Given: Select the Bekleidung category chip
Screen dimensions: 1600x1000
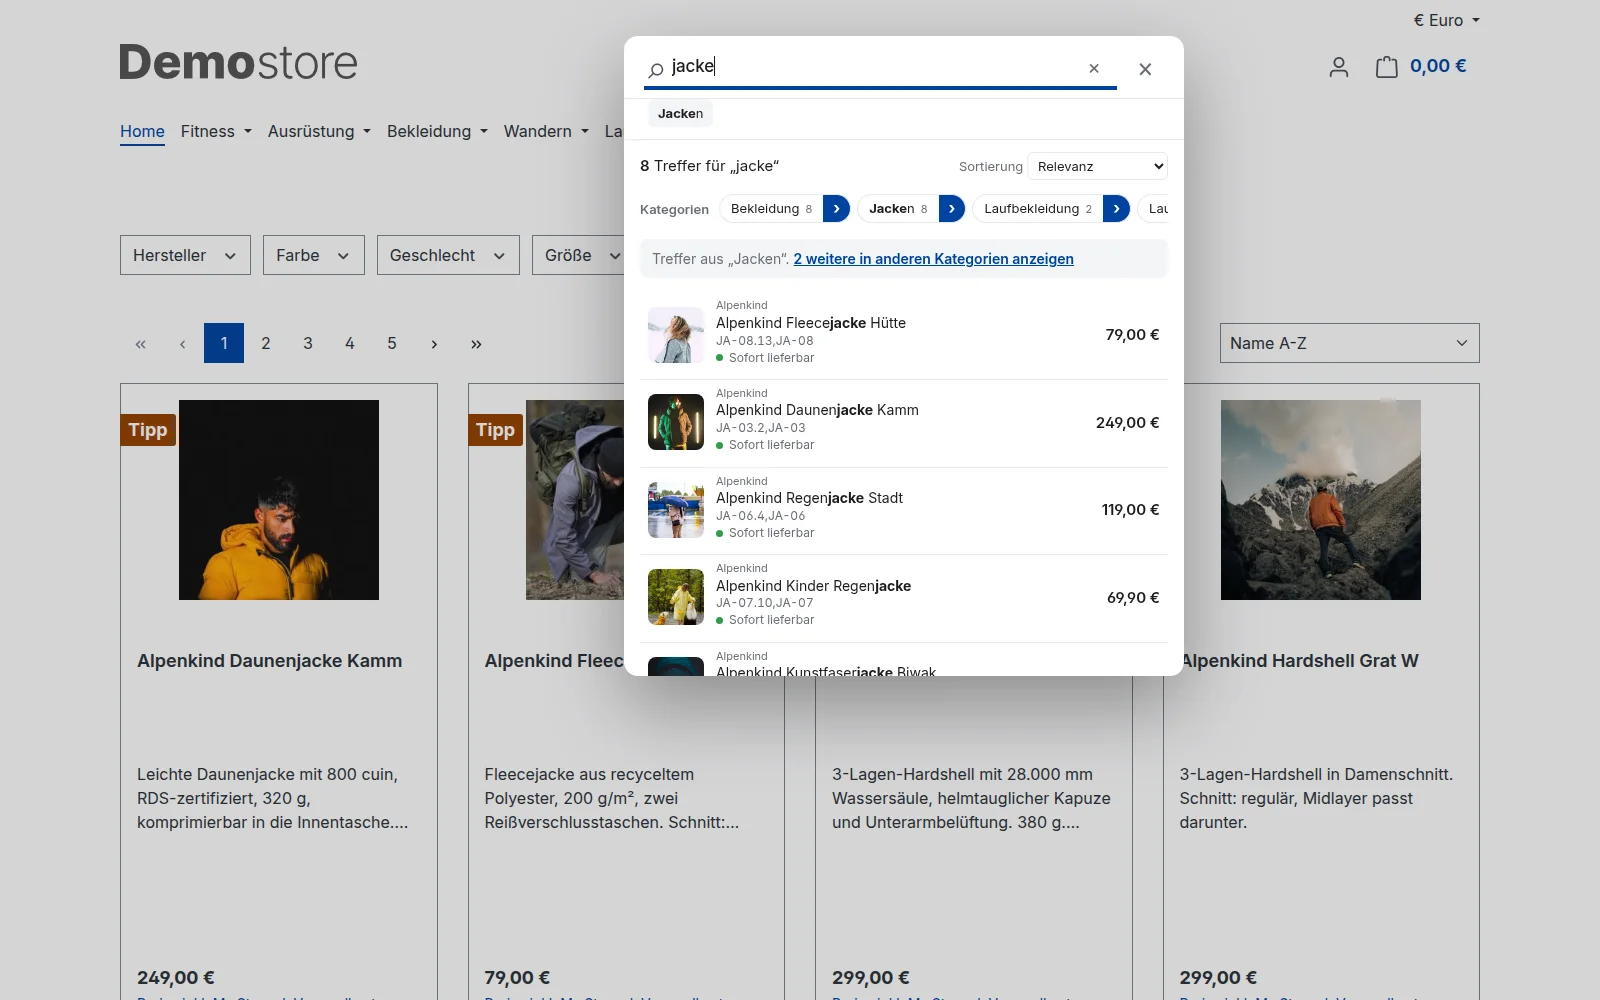Looking at the screenshot, I should 771,208.
